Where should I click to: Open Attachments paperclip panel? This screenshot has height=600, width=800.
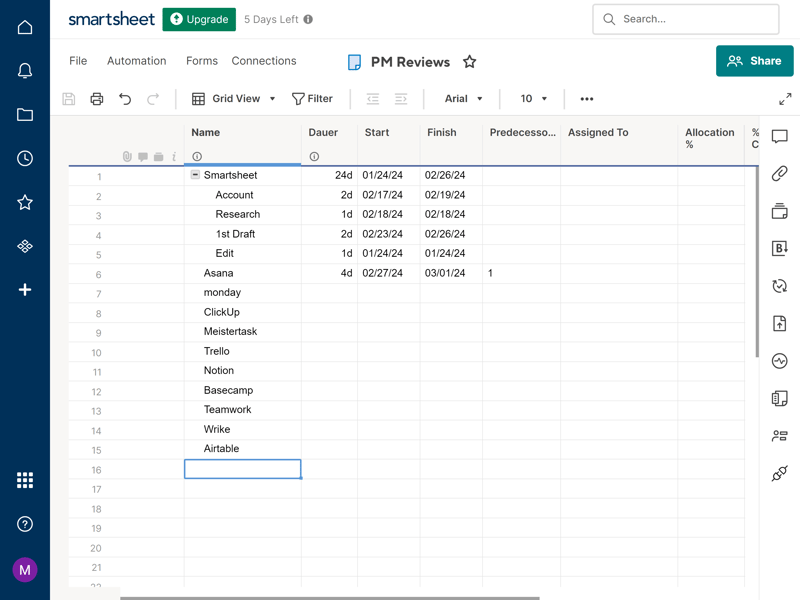pos(780,173)
